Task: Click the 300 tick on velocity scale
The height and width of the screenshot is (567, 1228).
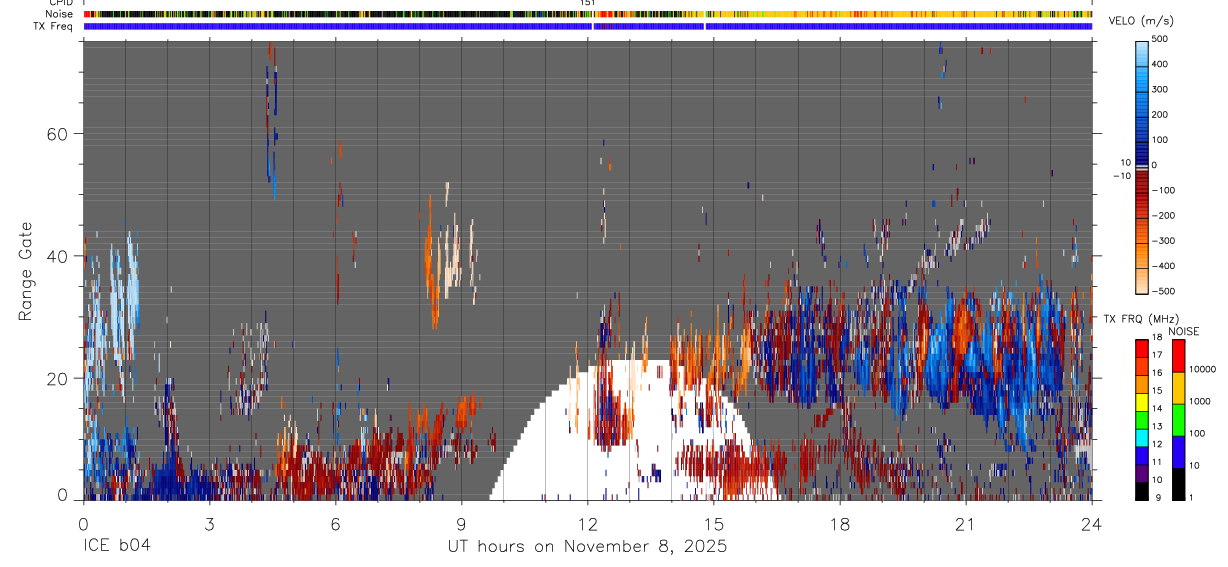Action: [x=1160, y=90]
